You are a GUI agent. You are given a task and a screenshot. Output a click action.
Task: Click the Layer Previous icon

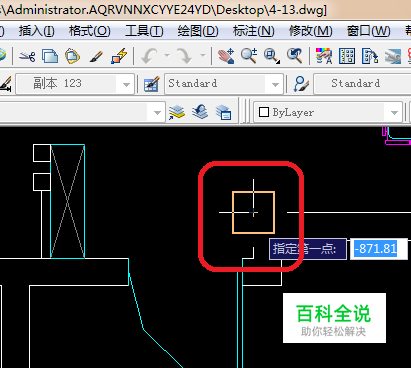click(x=200, y=112)
